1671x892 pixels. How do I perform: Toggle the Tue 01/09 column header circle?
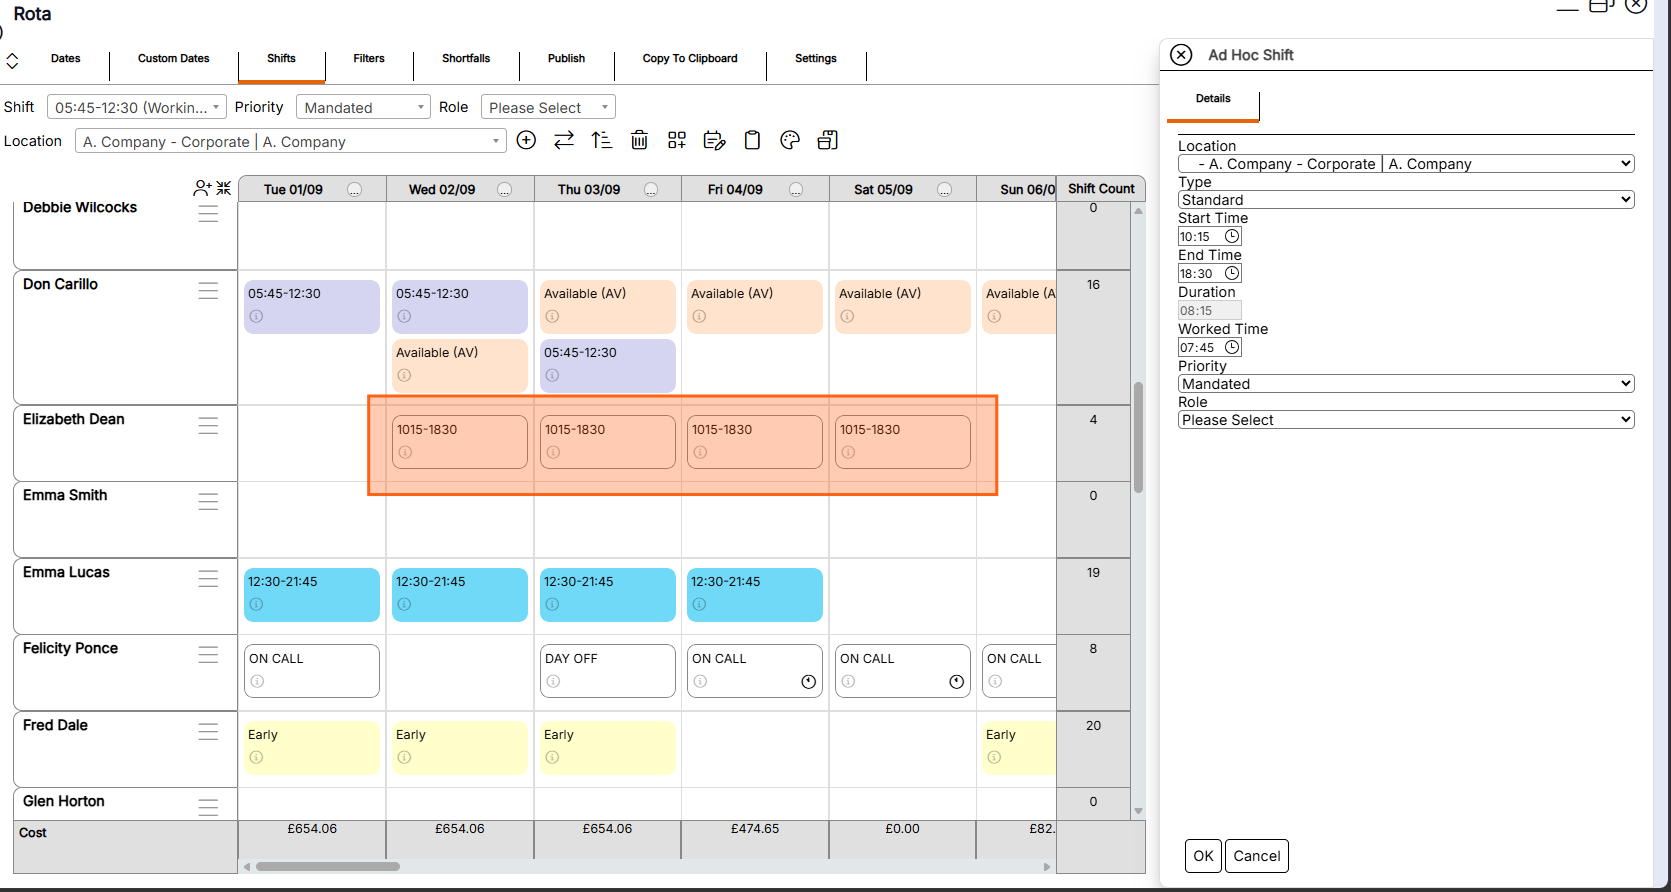click(x=354, y=189)
